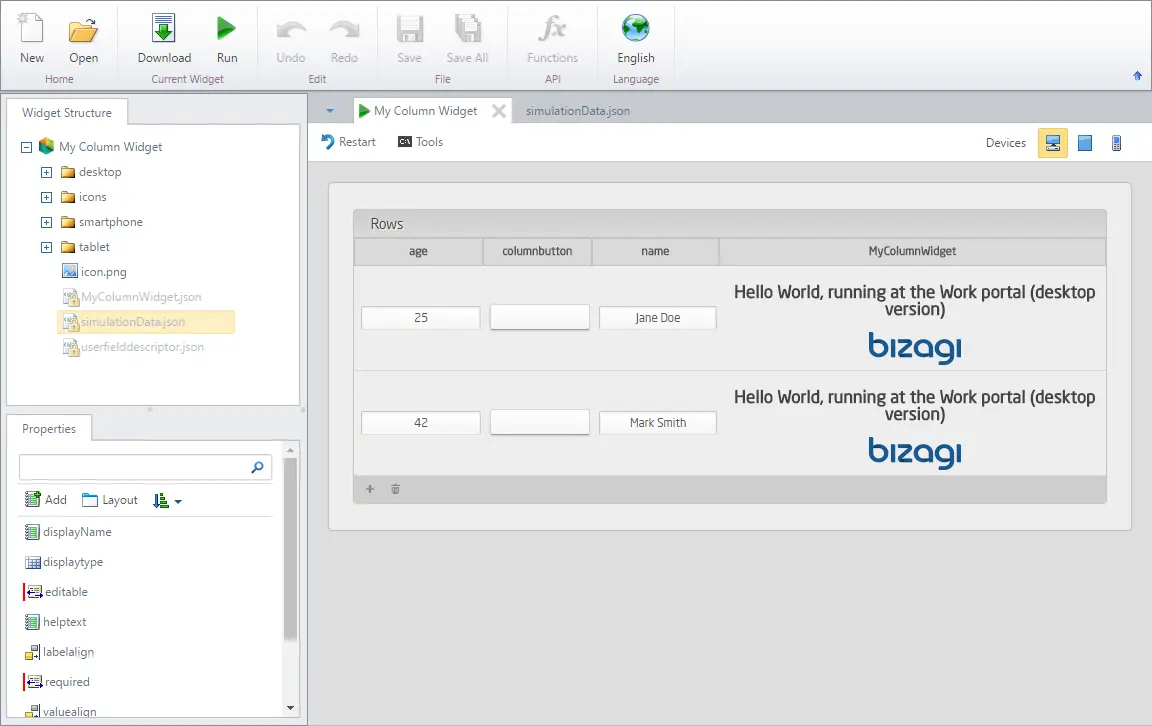Image resolution: width=1152 pixels, height=726 pixels.
Task: Open an existing widget file
Action: pyautogui.click(x=83, y=38)
